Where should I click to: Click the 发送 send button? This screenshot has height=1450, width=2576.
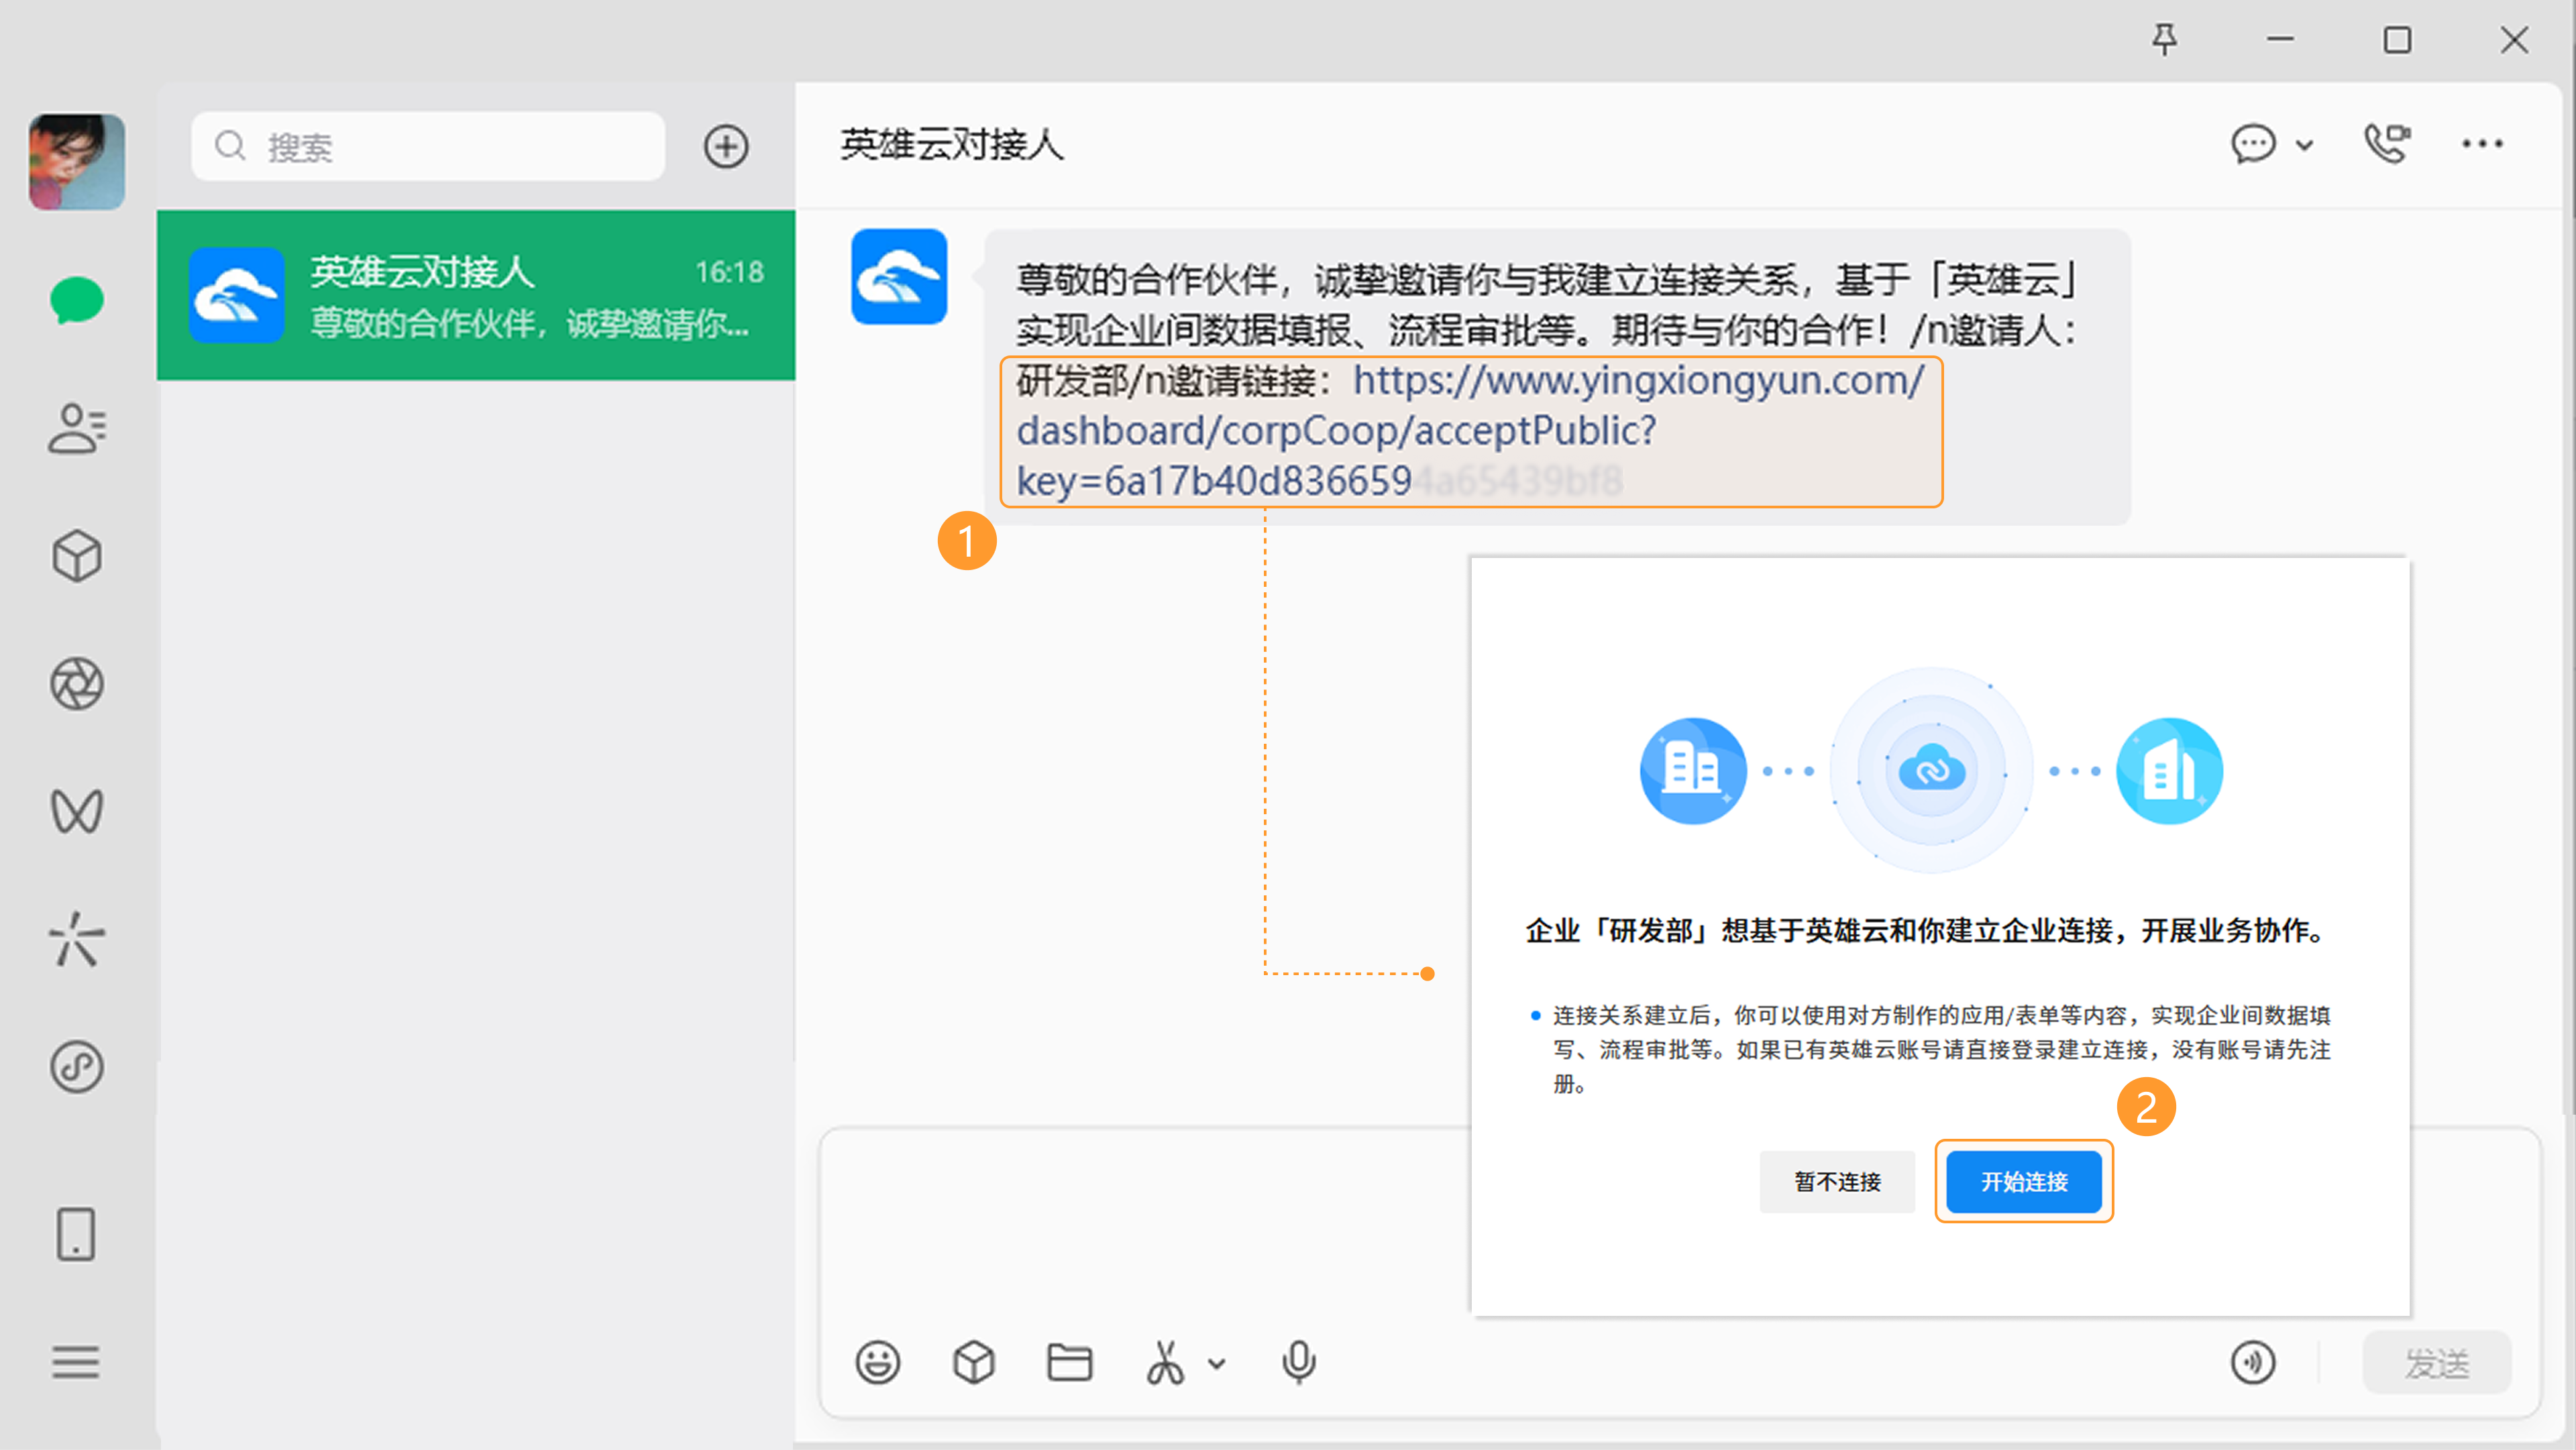click(x=2437, y=1362)
